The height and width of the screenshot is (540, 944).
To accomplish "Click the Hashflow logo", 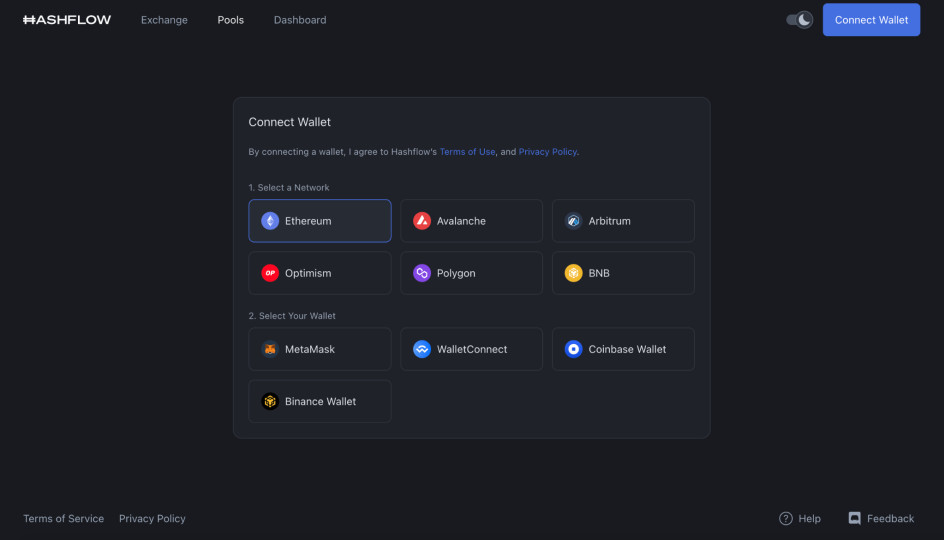I will [67, 20].
